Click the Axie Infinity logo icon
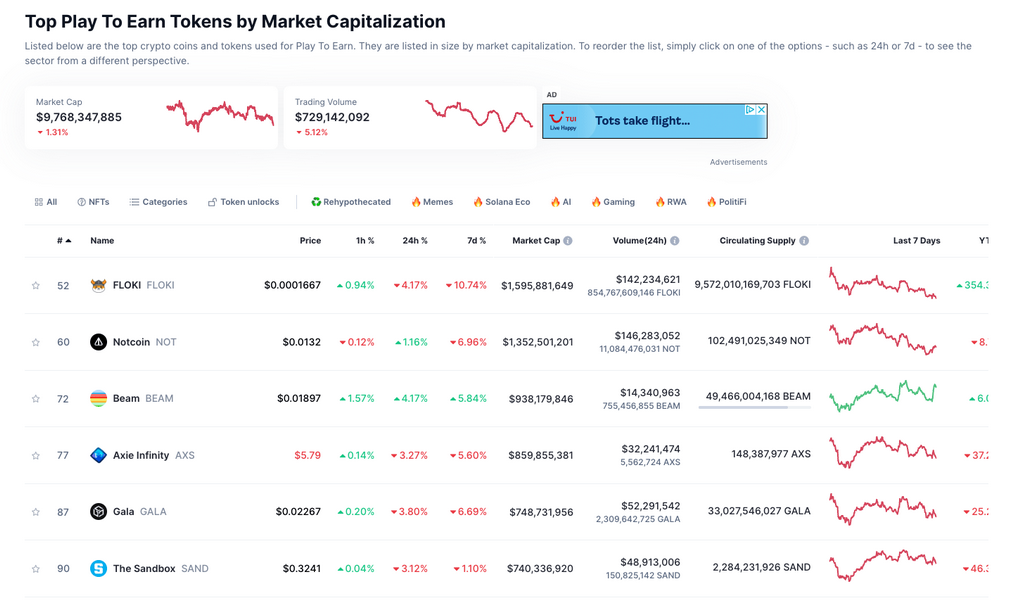 point(98,455)
